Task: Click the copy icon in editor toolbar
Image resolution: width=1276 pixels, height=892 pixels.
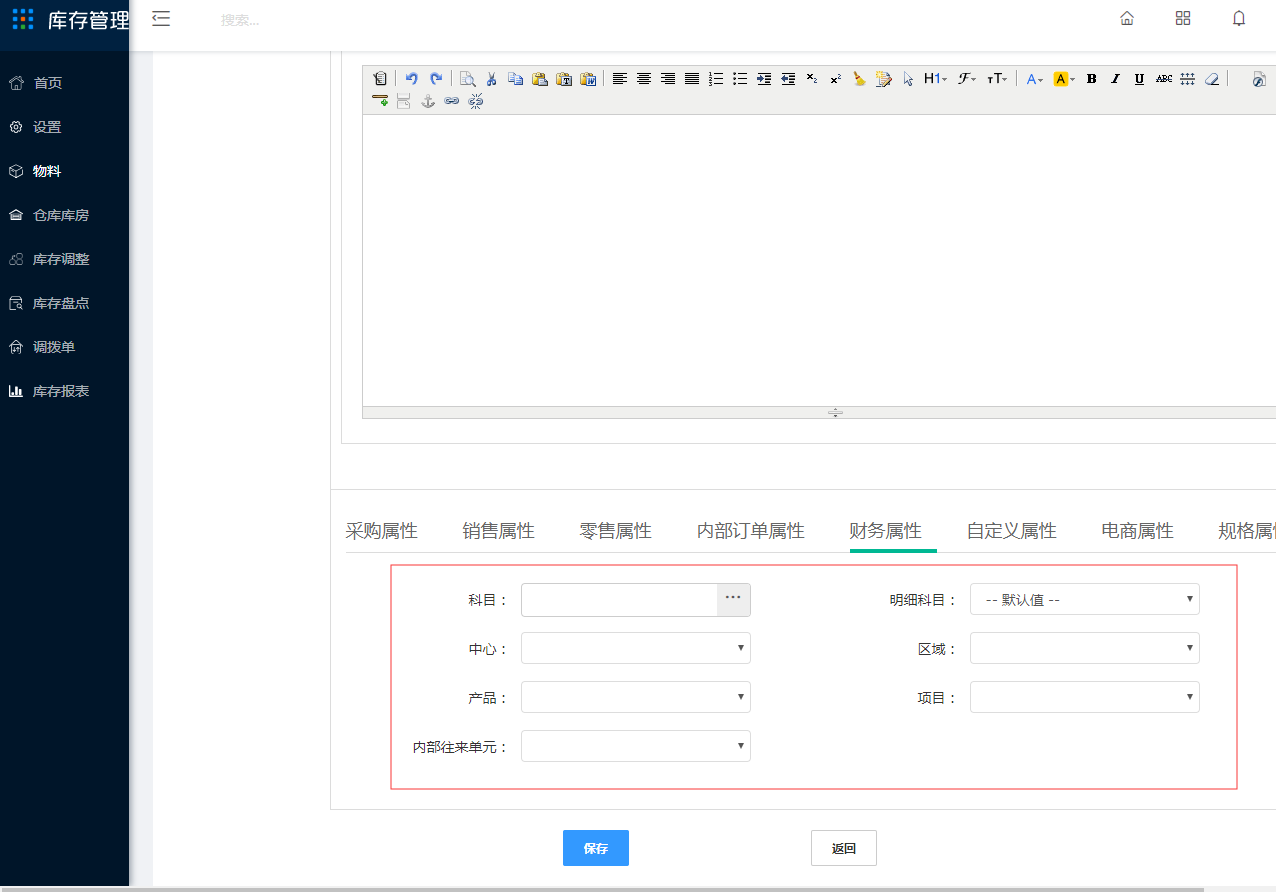Action: tap(515, 79)
